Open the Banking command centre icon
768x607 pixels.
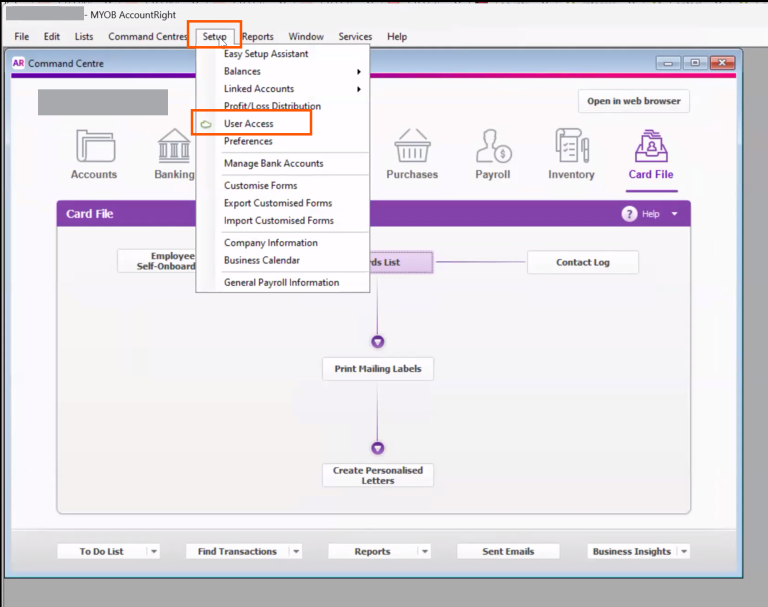pos(174,146)
